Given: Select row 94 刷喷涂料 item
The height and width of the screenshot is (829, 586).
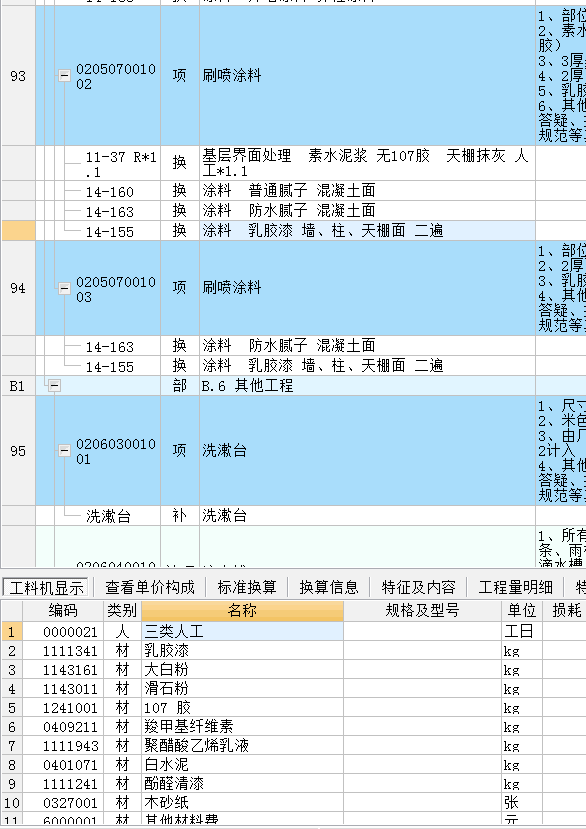Looking at the screenshot, I should coord(367,288).
